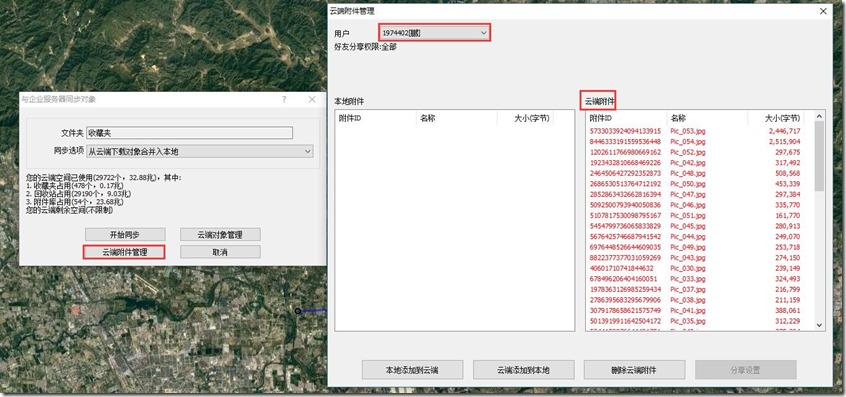Click the help question mark in sync dialog title
The width and height of the screenshot is (846, 397).
(284, 99)
